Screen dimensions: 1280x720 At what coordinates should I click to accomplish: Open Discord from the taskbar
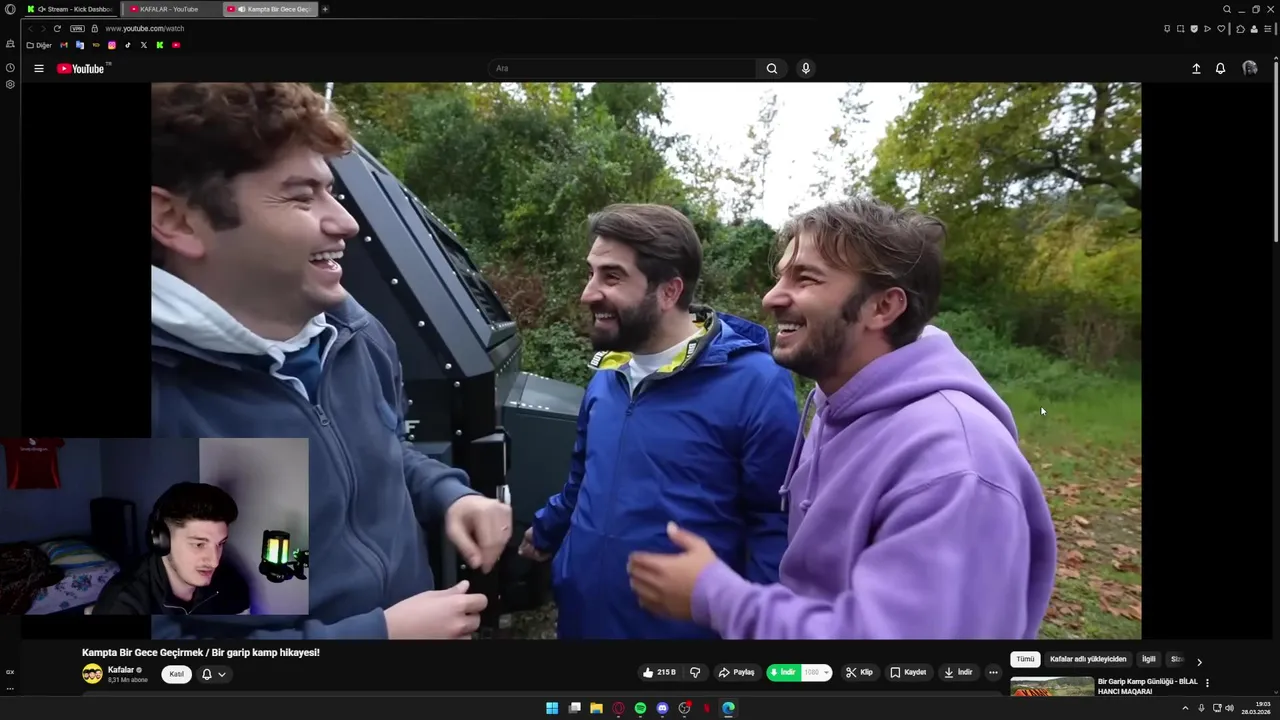pyautogui.click(x=662, y=708)
